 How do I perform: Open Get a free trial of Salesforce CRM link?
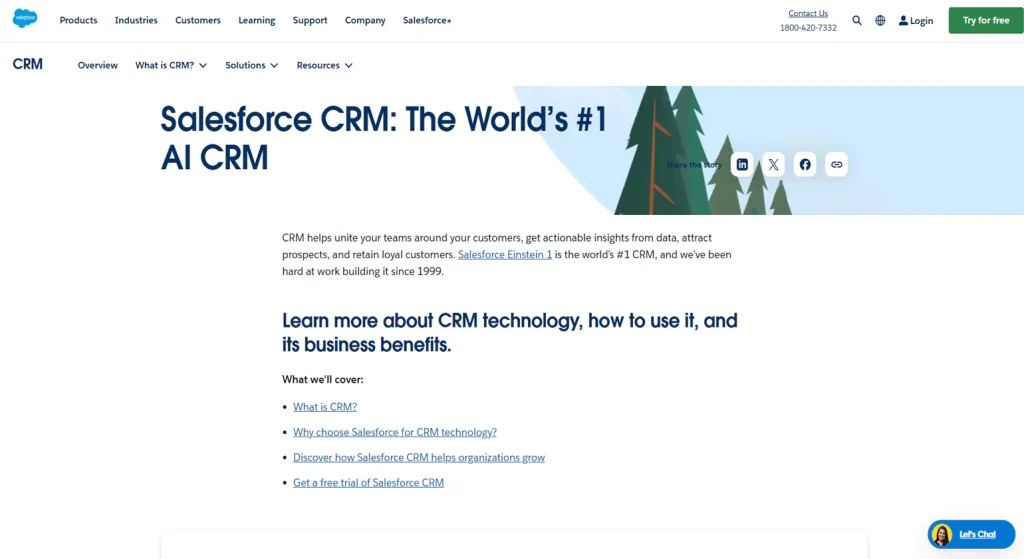[x=368, y=483]
